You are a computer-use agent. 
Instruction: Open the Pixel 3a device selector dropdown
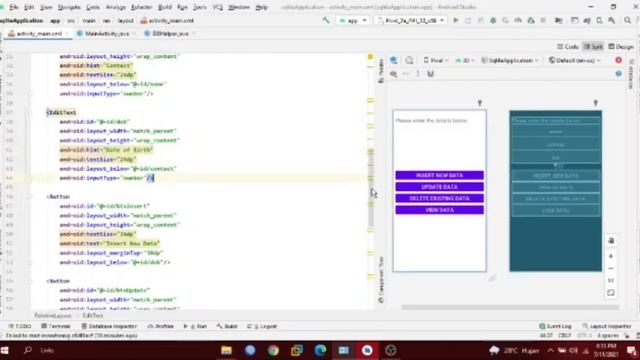click(410, 20)
